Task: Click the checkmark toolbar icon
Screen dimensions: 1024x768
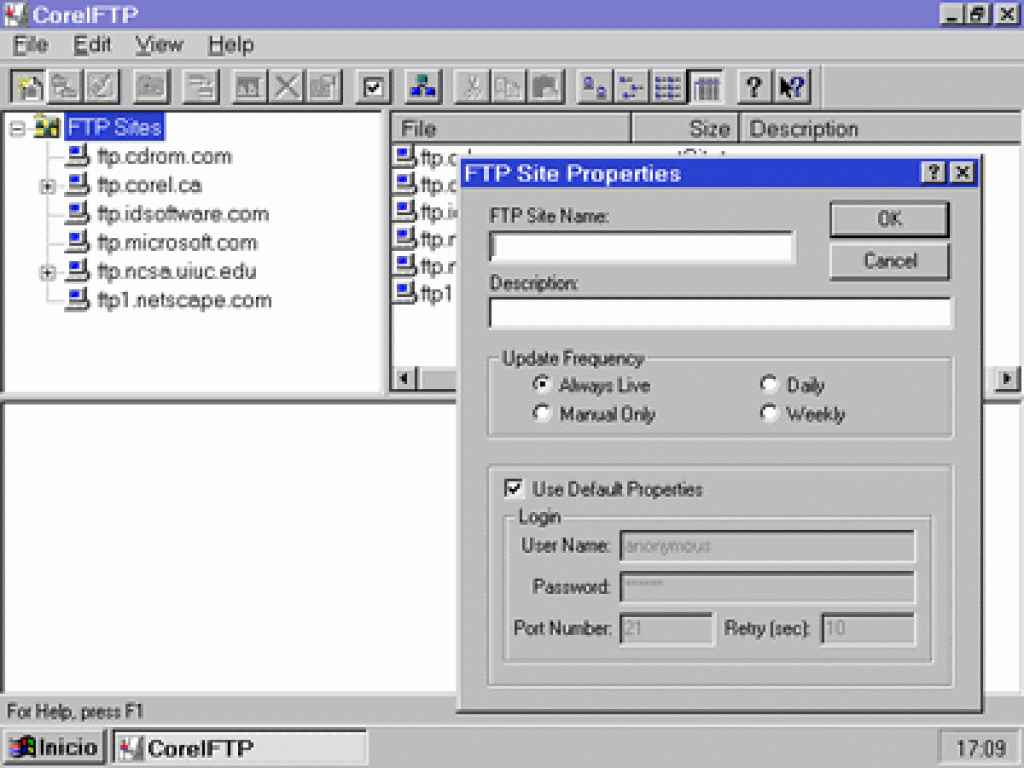Action: tap(373, 87)
